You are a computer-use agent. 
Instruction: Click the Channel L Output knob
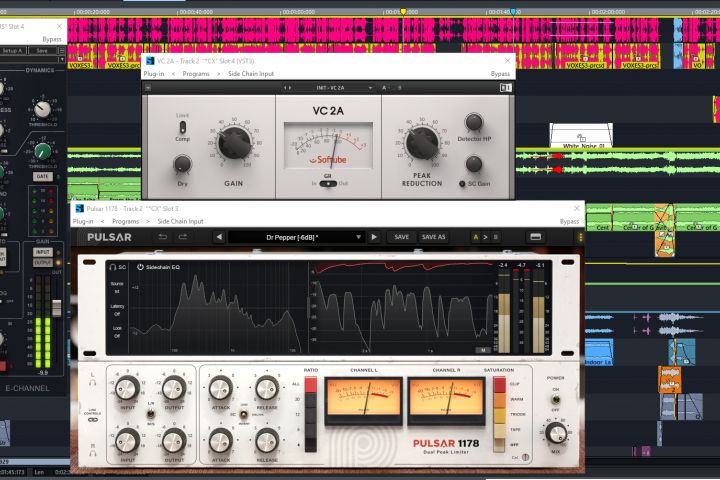click(174, 388)
